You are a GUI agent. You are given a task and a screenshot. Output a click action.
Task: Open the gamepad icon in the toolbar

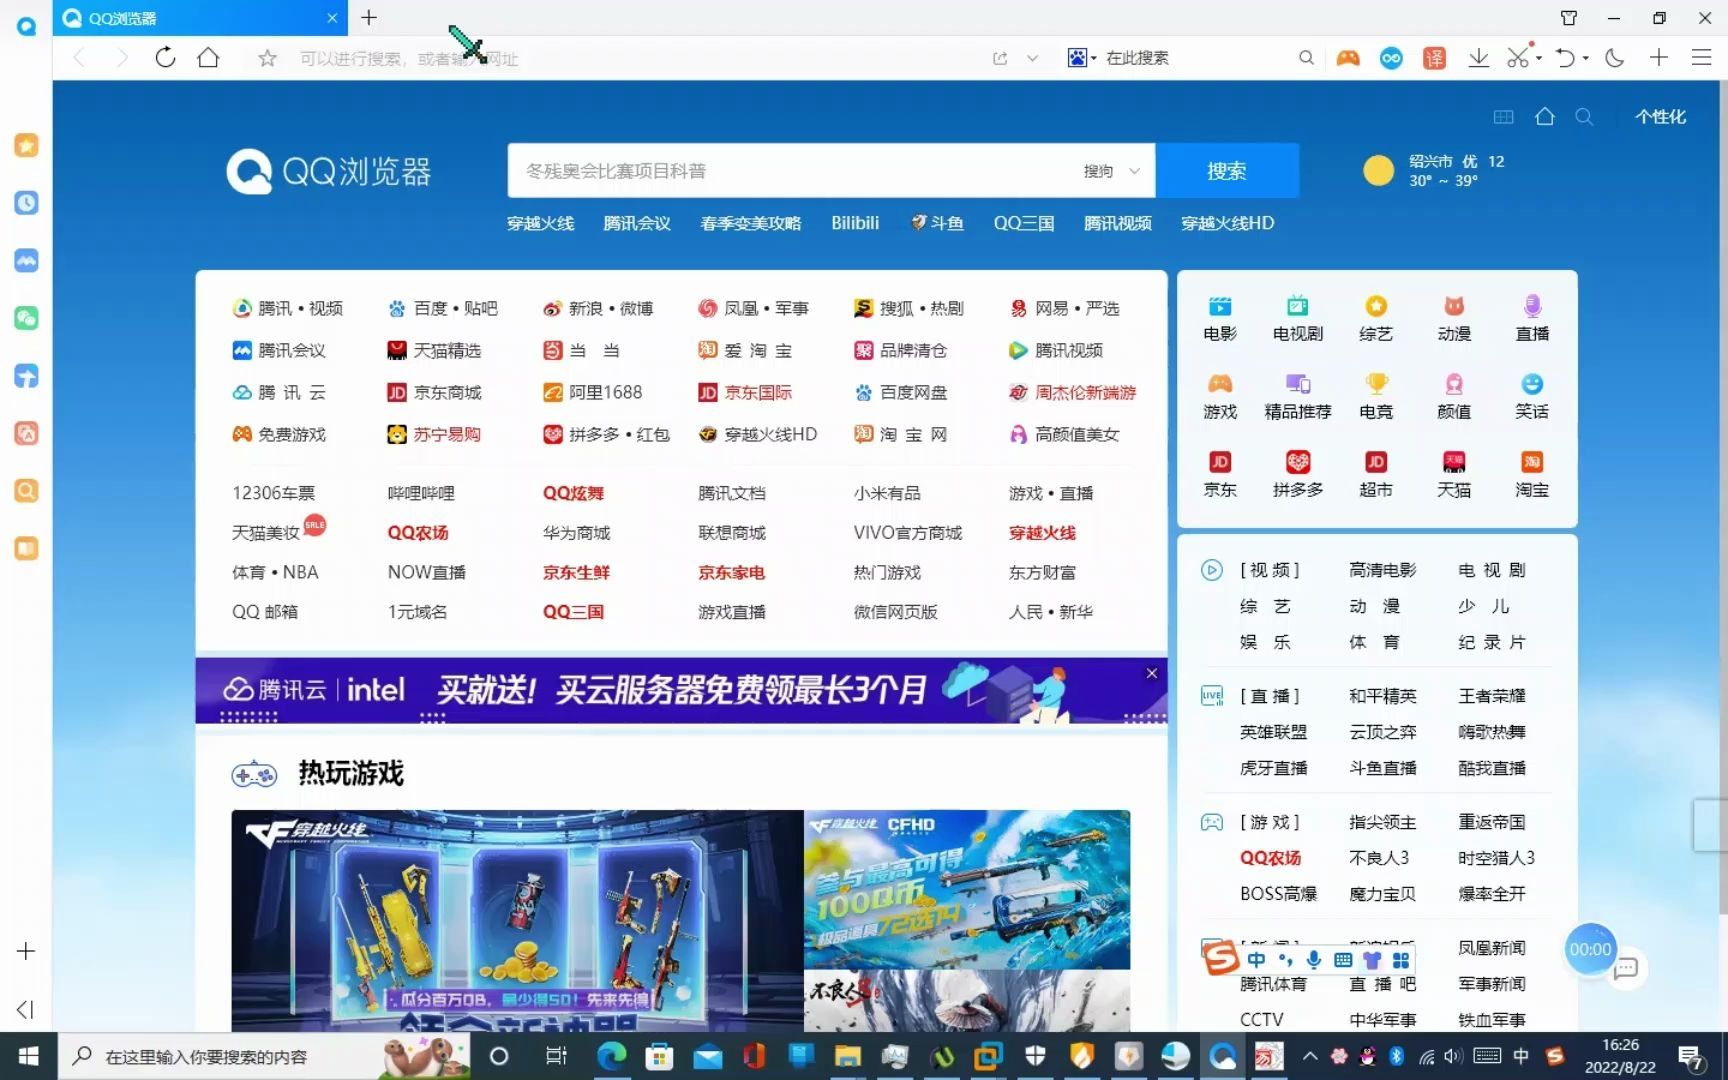1348,58
